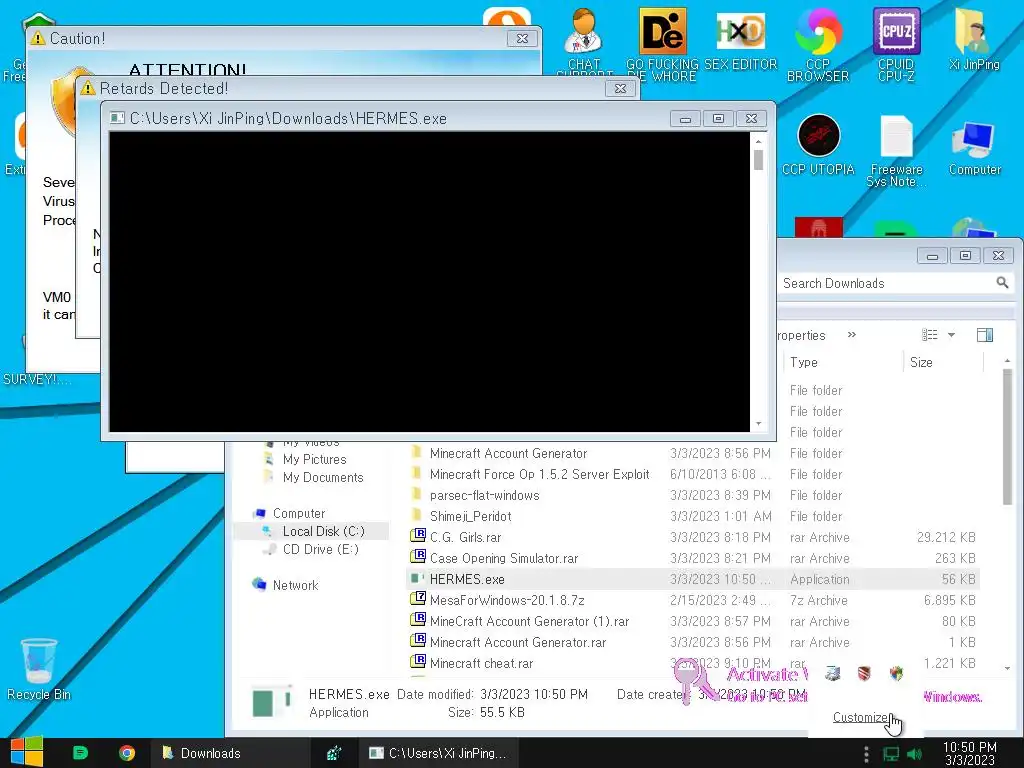The height and width of the screenshot is (768, 1024).
Task: Click the change view icon in Explorer
Action: (x=929, y=335)
